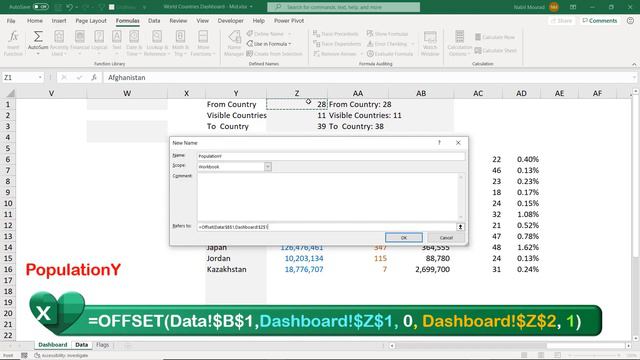This screenshot has width=640, height=360.
Task: Open the Name Manager
Action: (x=234, y=43)
